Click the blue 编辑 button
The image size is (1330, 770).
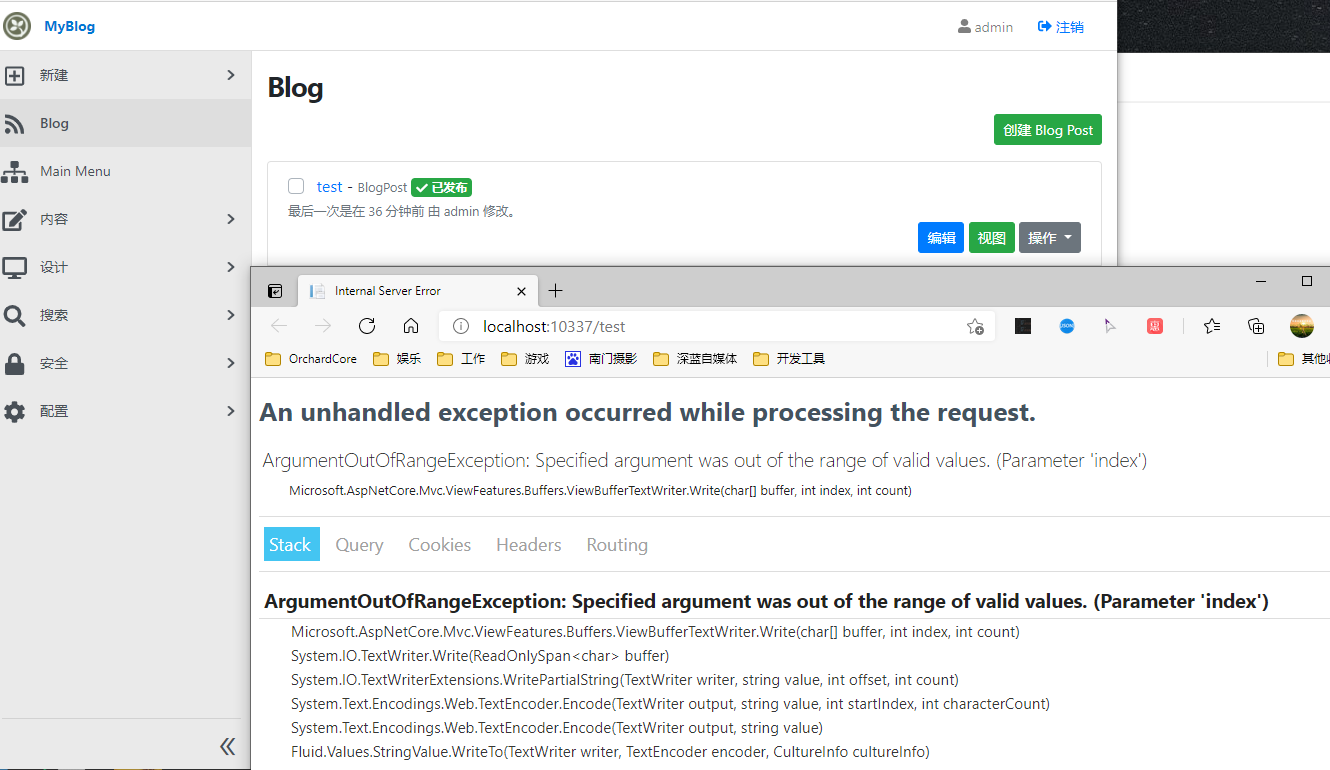pos(941,238)
